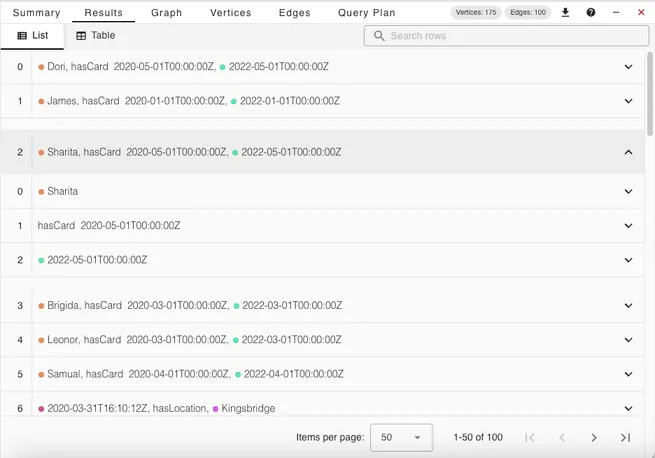The width and height of the screenshot is (655, 458).
Task: Open the Vertices tab
Action: 231,13
